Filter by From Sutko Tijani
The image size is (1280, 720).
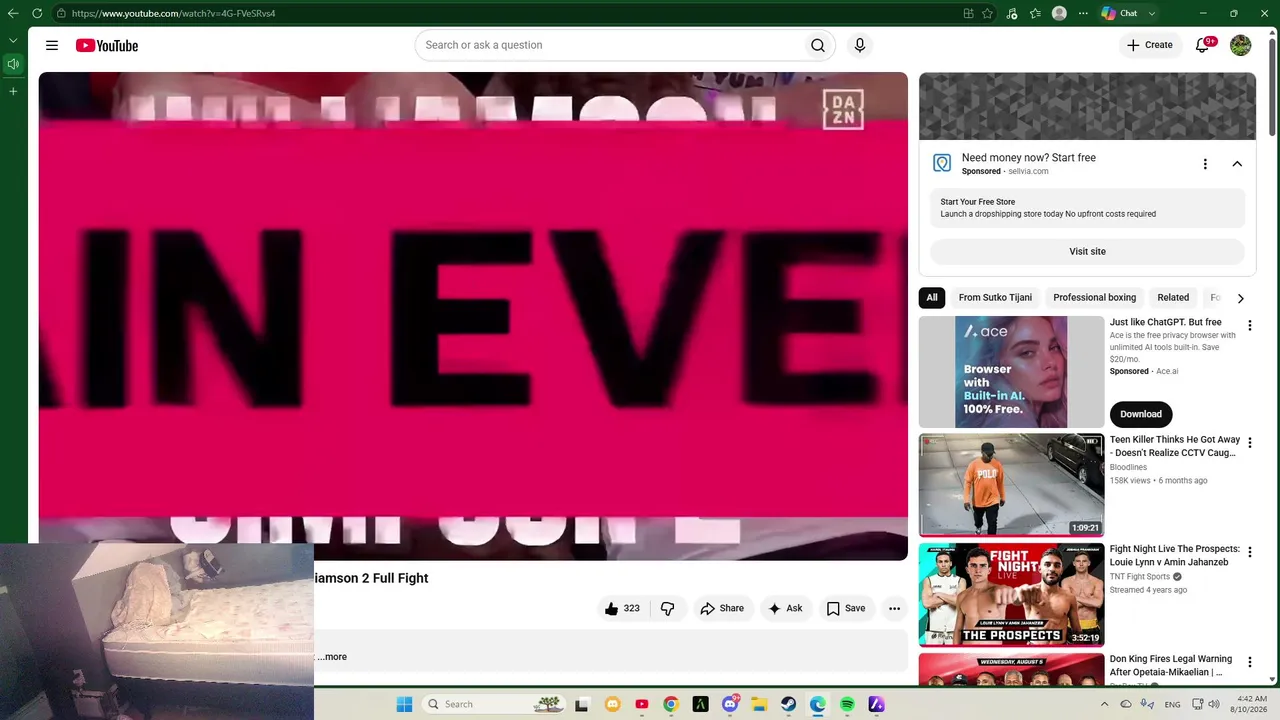point(995,297)
